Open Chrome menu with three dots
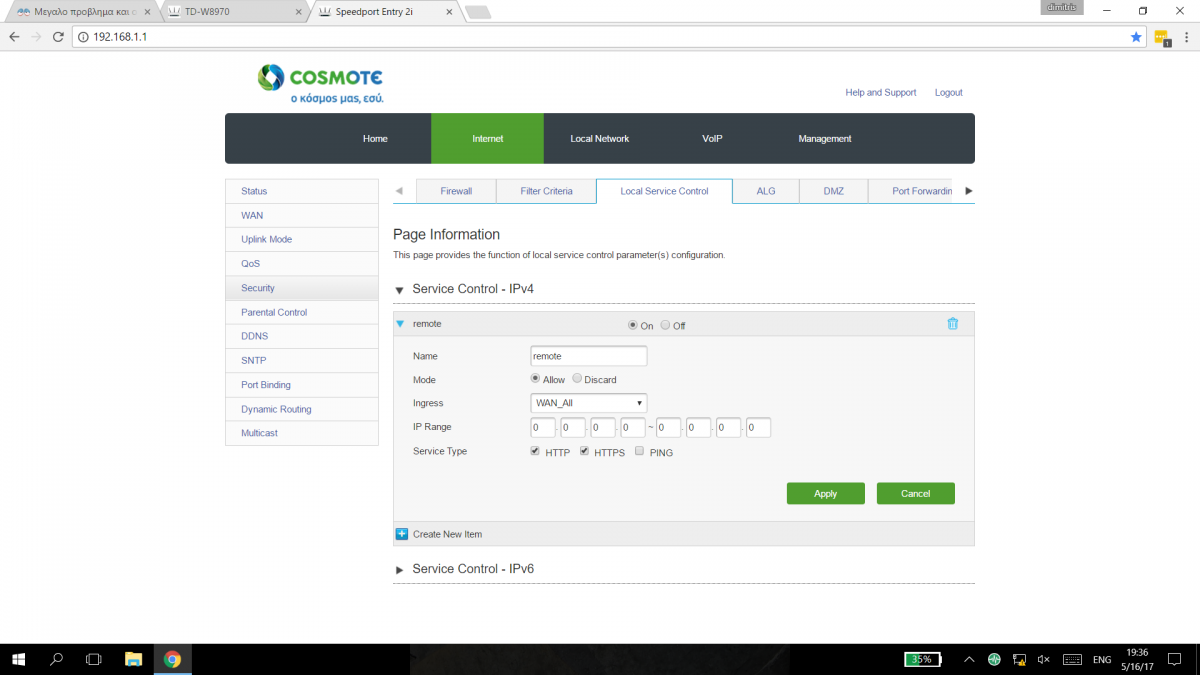 1187,37
